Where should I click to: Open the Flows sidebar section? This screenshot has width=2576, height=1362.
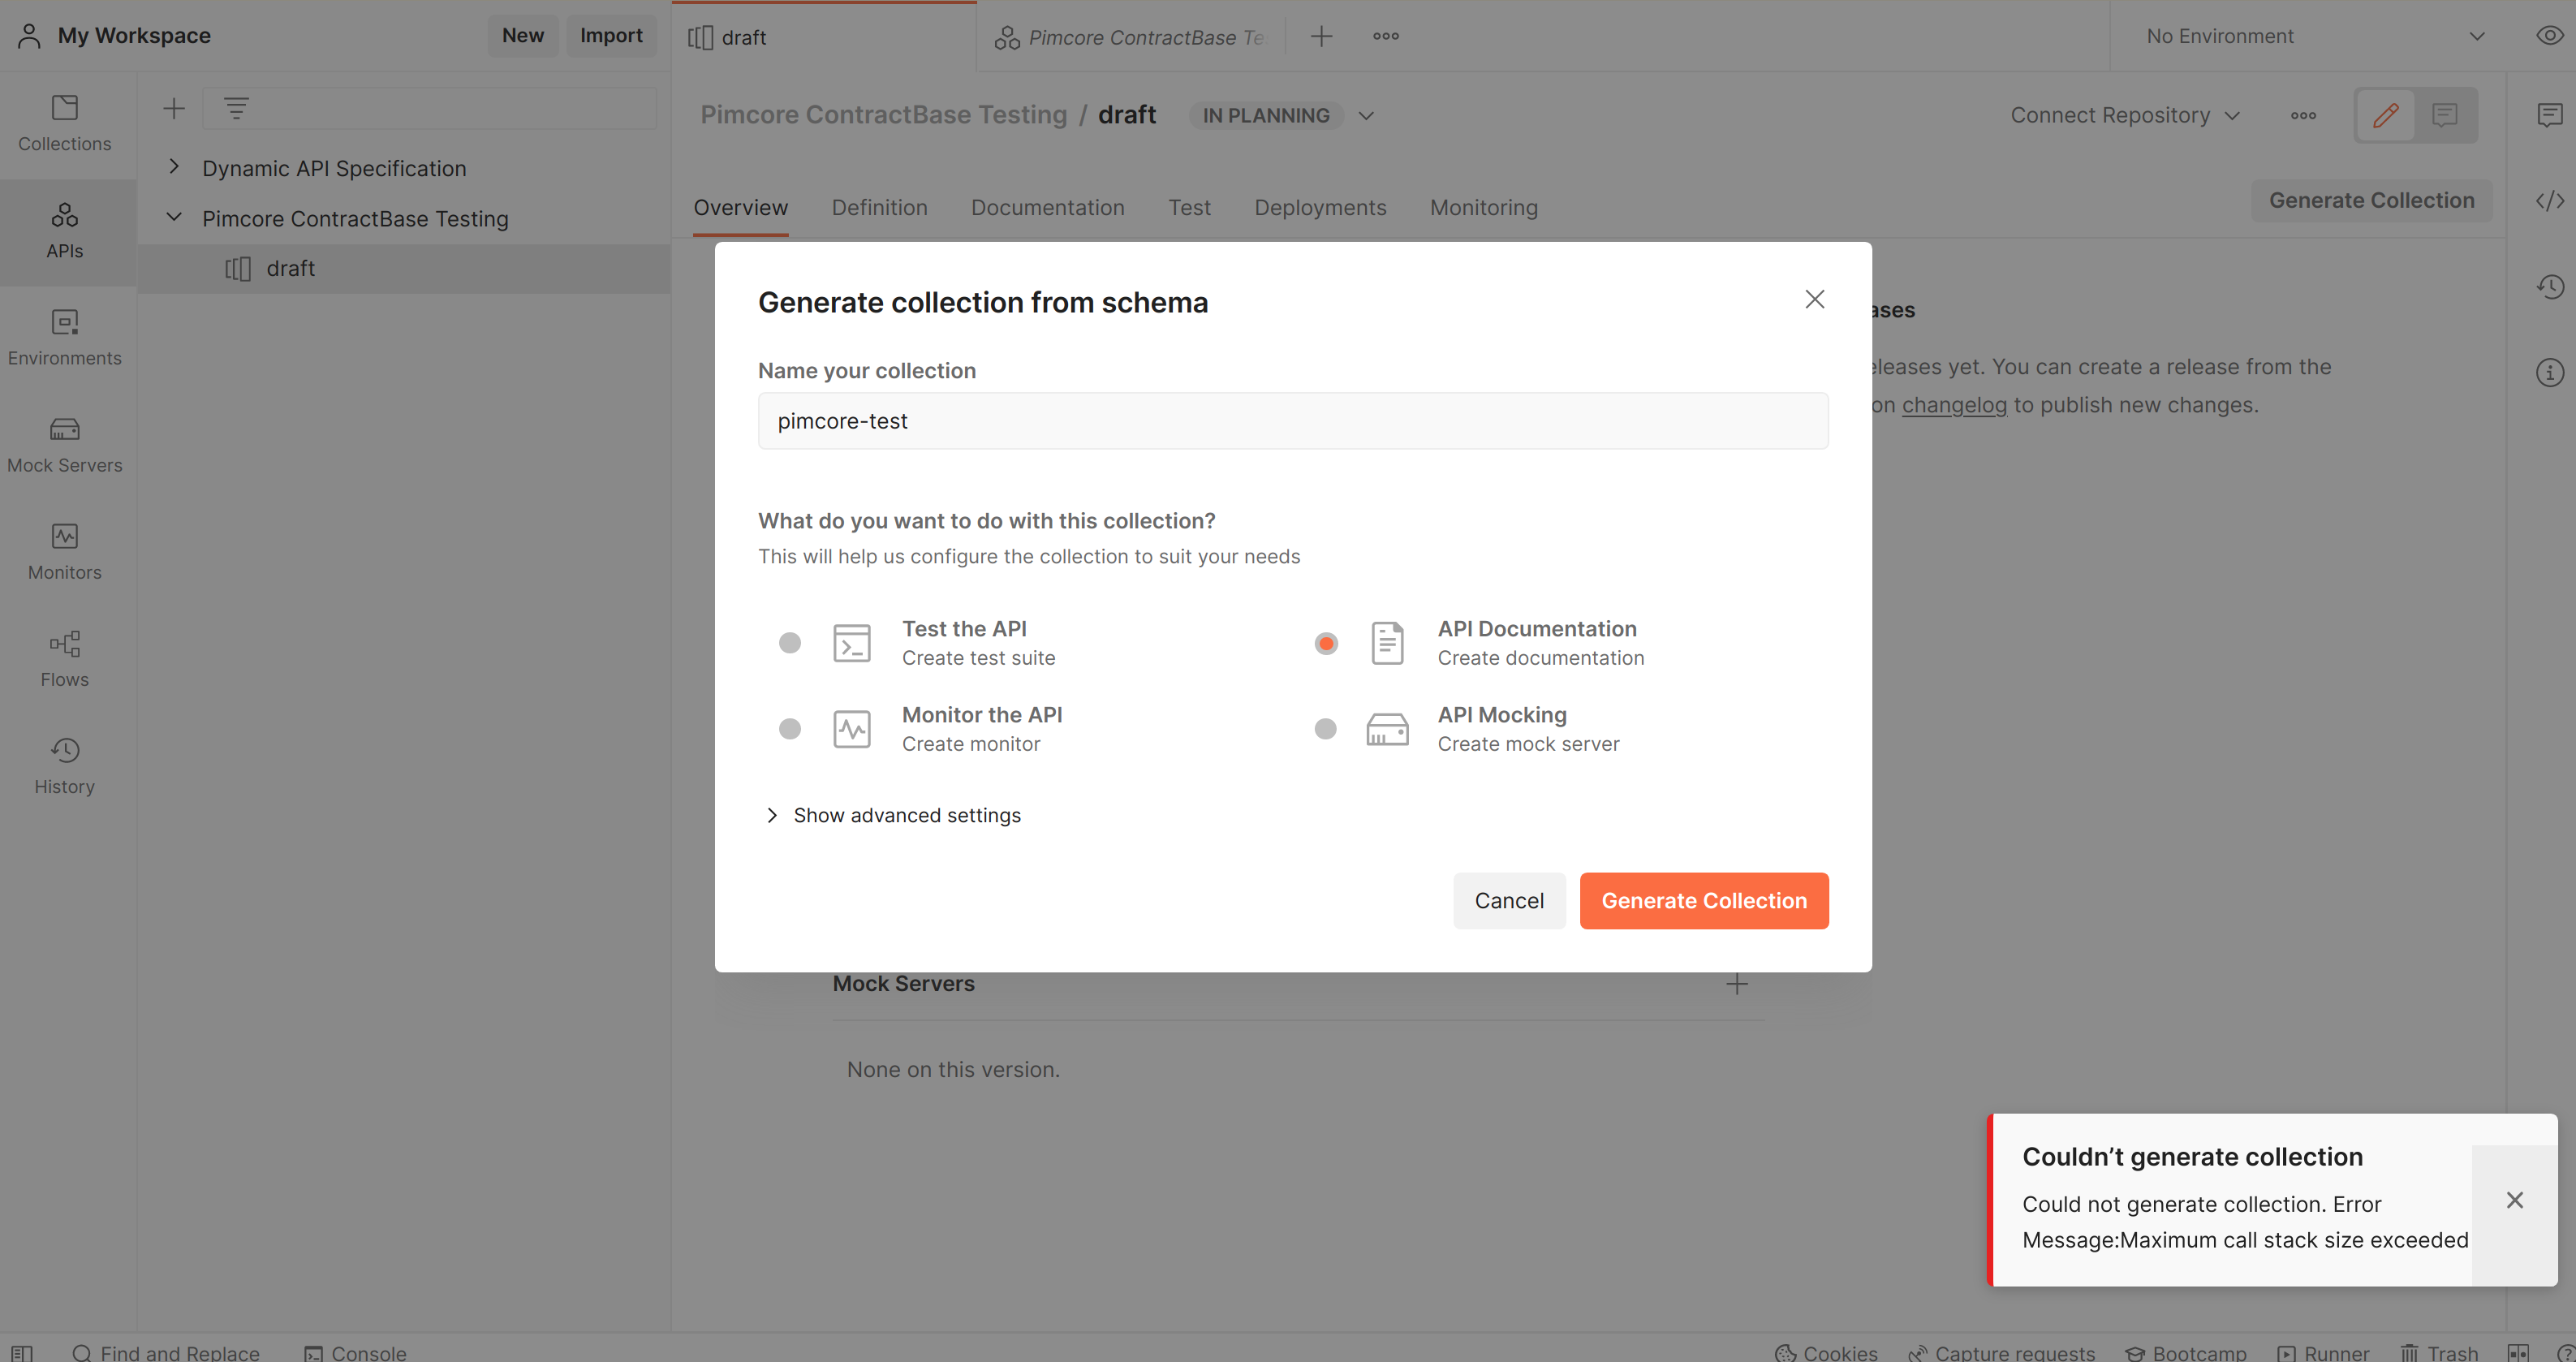[x=65, y=658]
